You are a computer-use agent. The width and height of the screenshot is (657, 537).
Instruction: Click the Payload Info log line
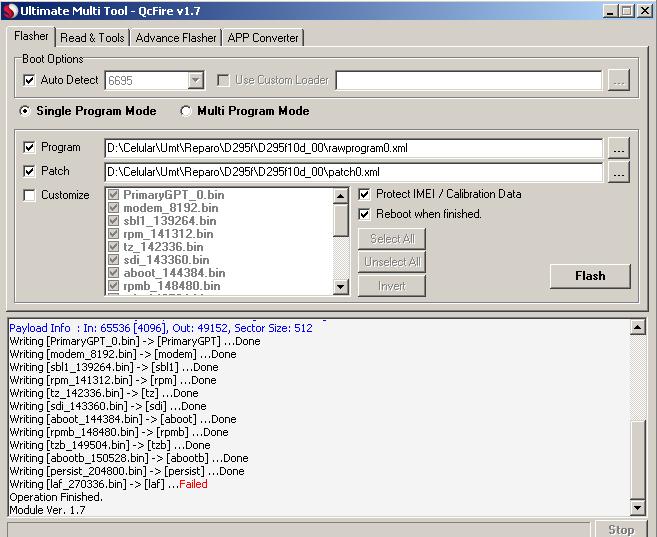click(161, 328)
